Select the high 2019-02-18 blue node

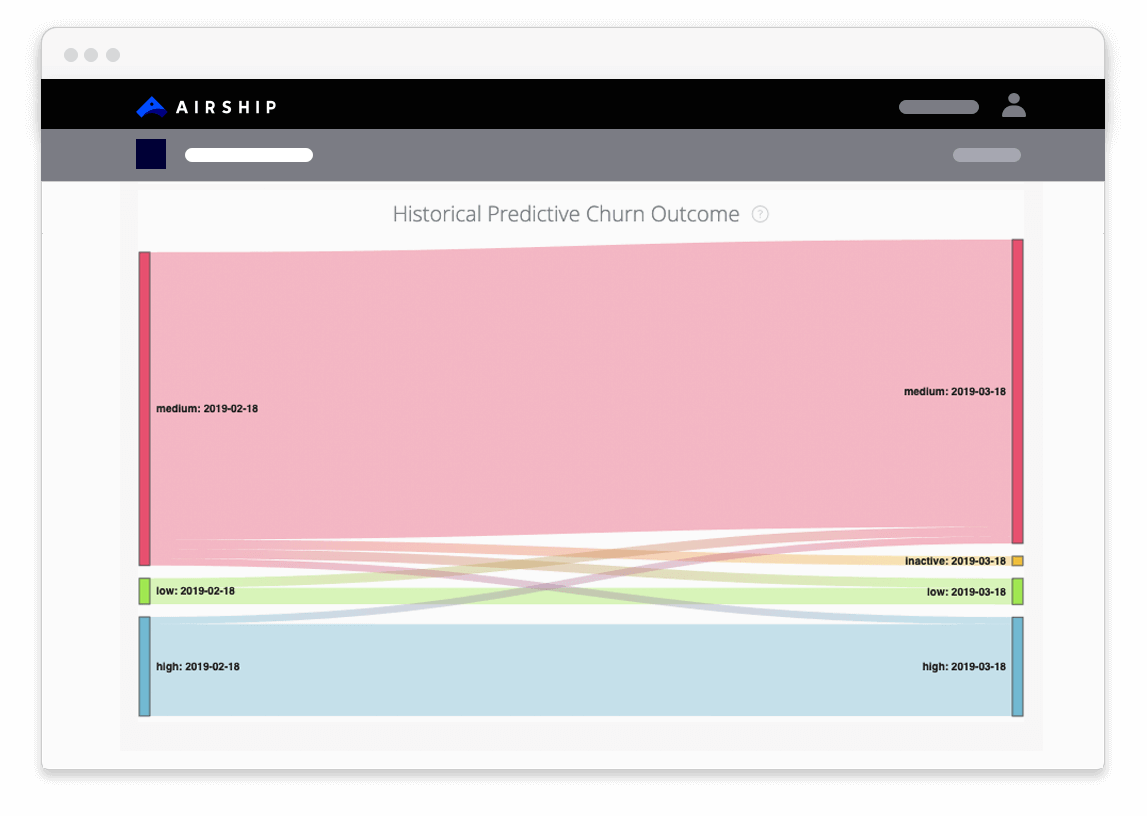coord(145,666)
